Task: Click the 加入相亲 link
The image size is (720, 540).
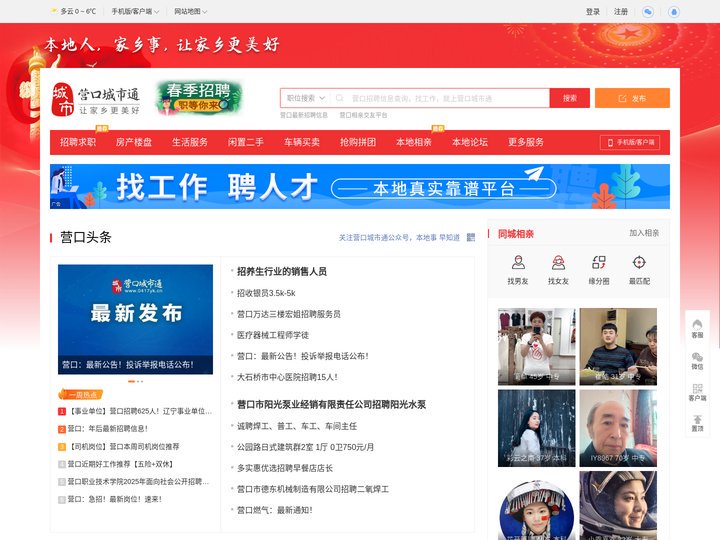Action: 644,233
